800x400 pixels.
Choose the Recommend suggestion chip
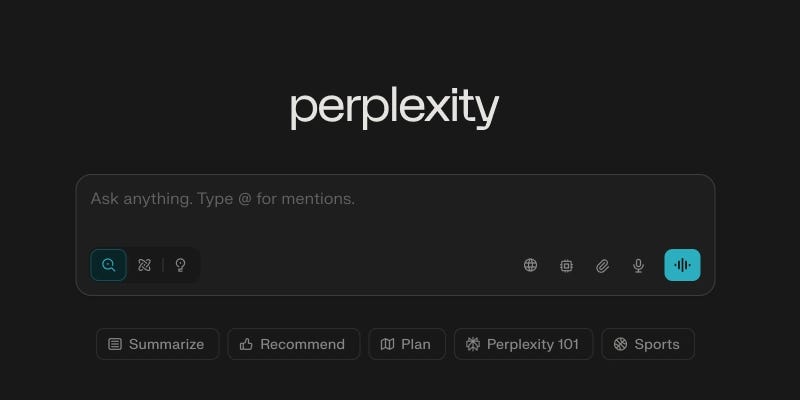click(x=293, y=344)
